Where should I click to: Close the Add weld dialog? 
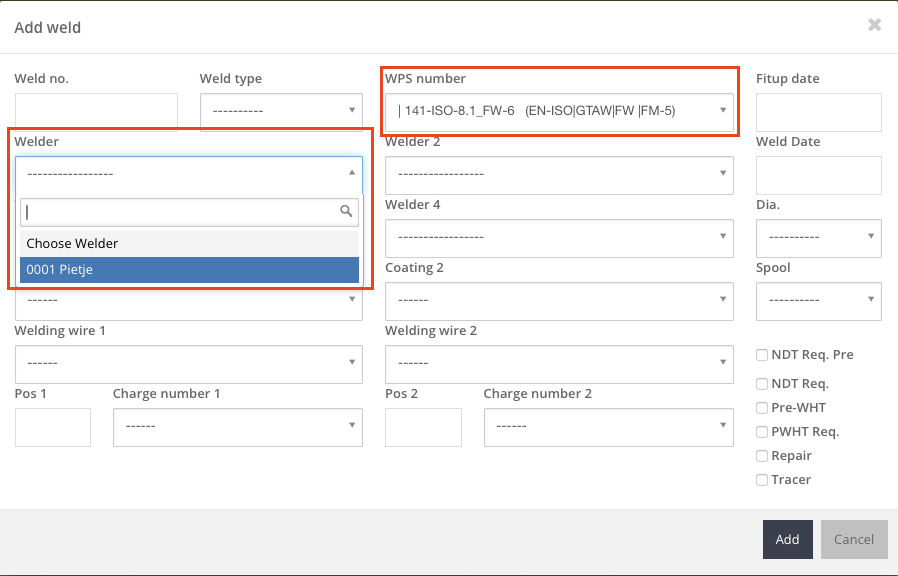click(874, 25)
